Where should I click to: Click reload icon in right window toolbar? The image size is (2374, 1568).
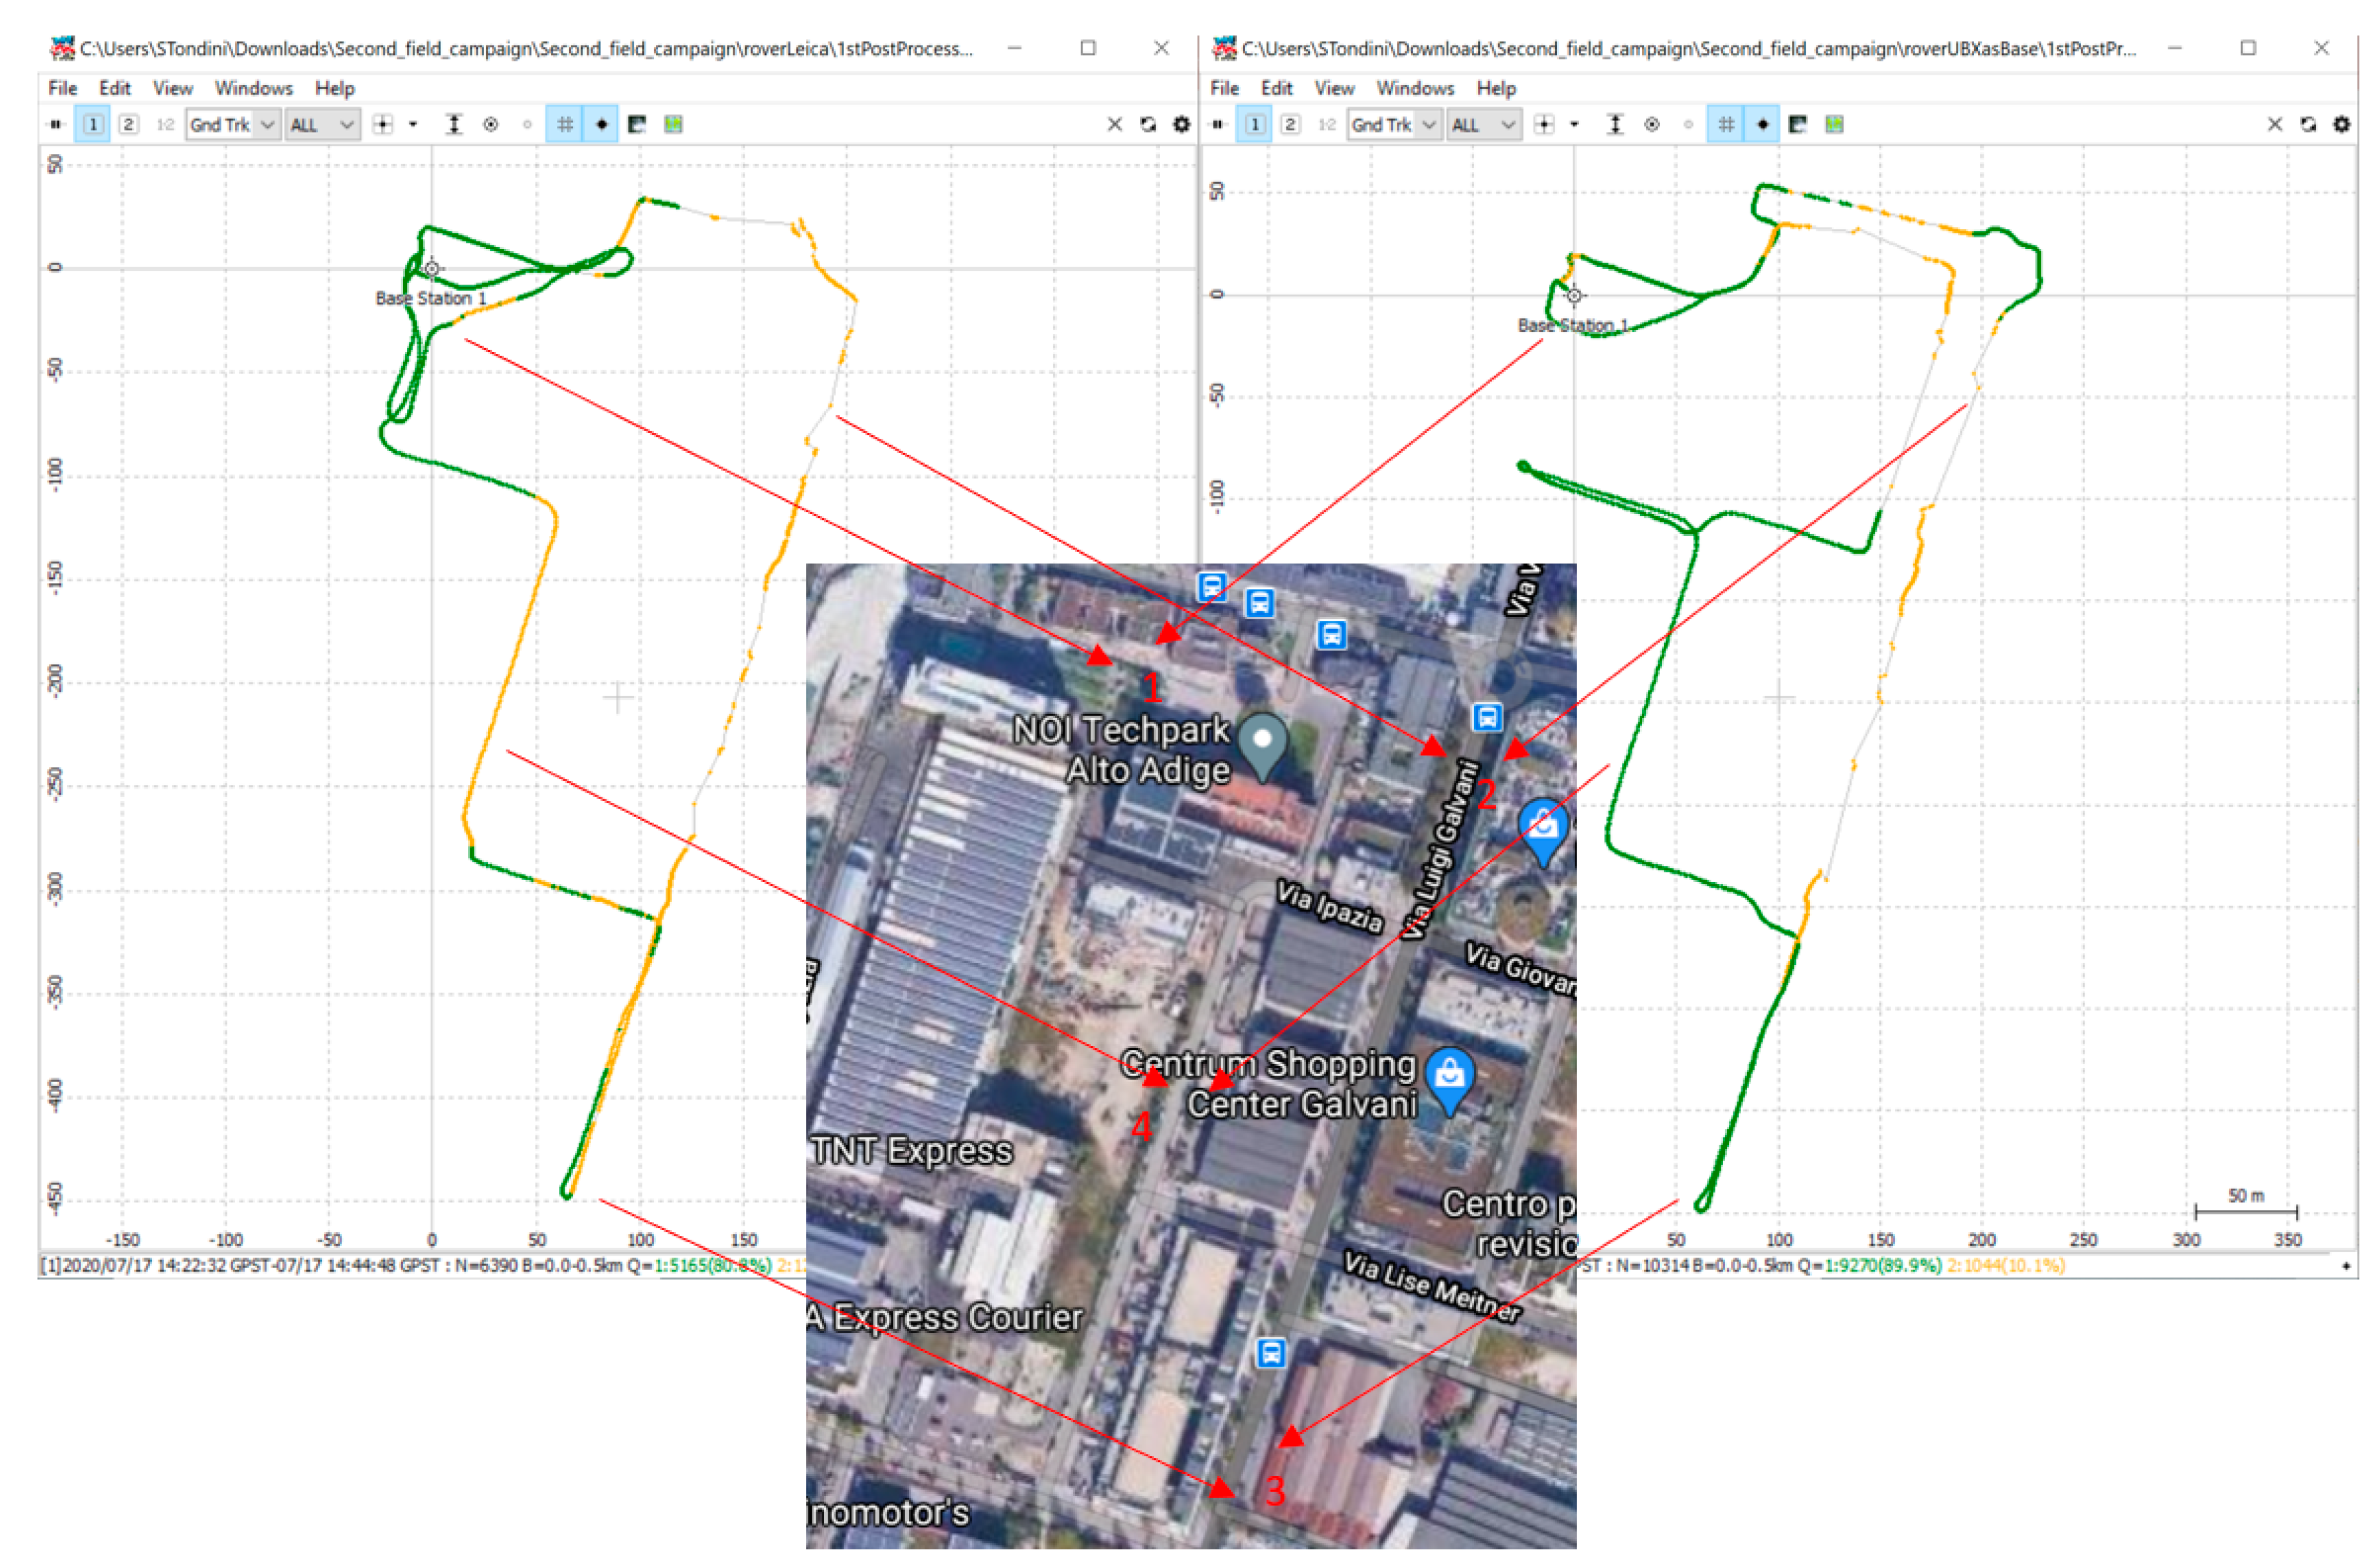tap(2308, 125)
